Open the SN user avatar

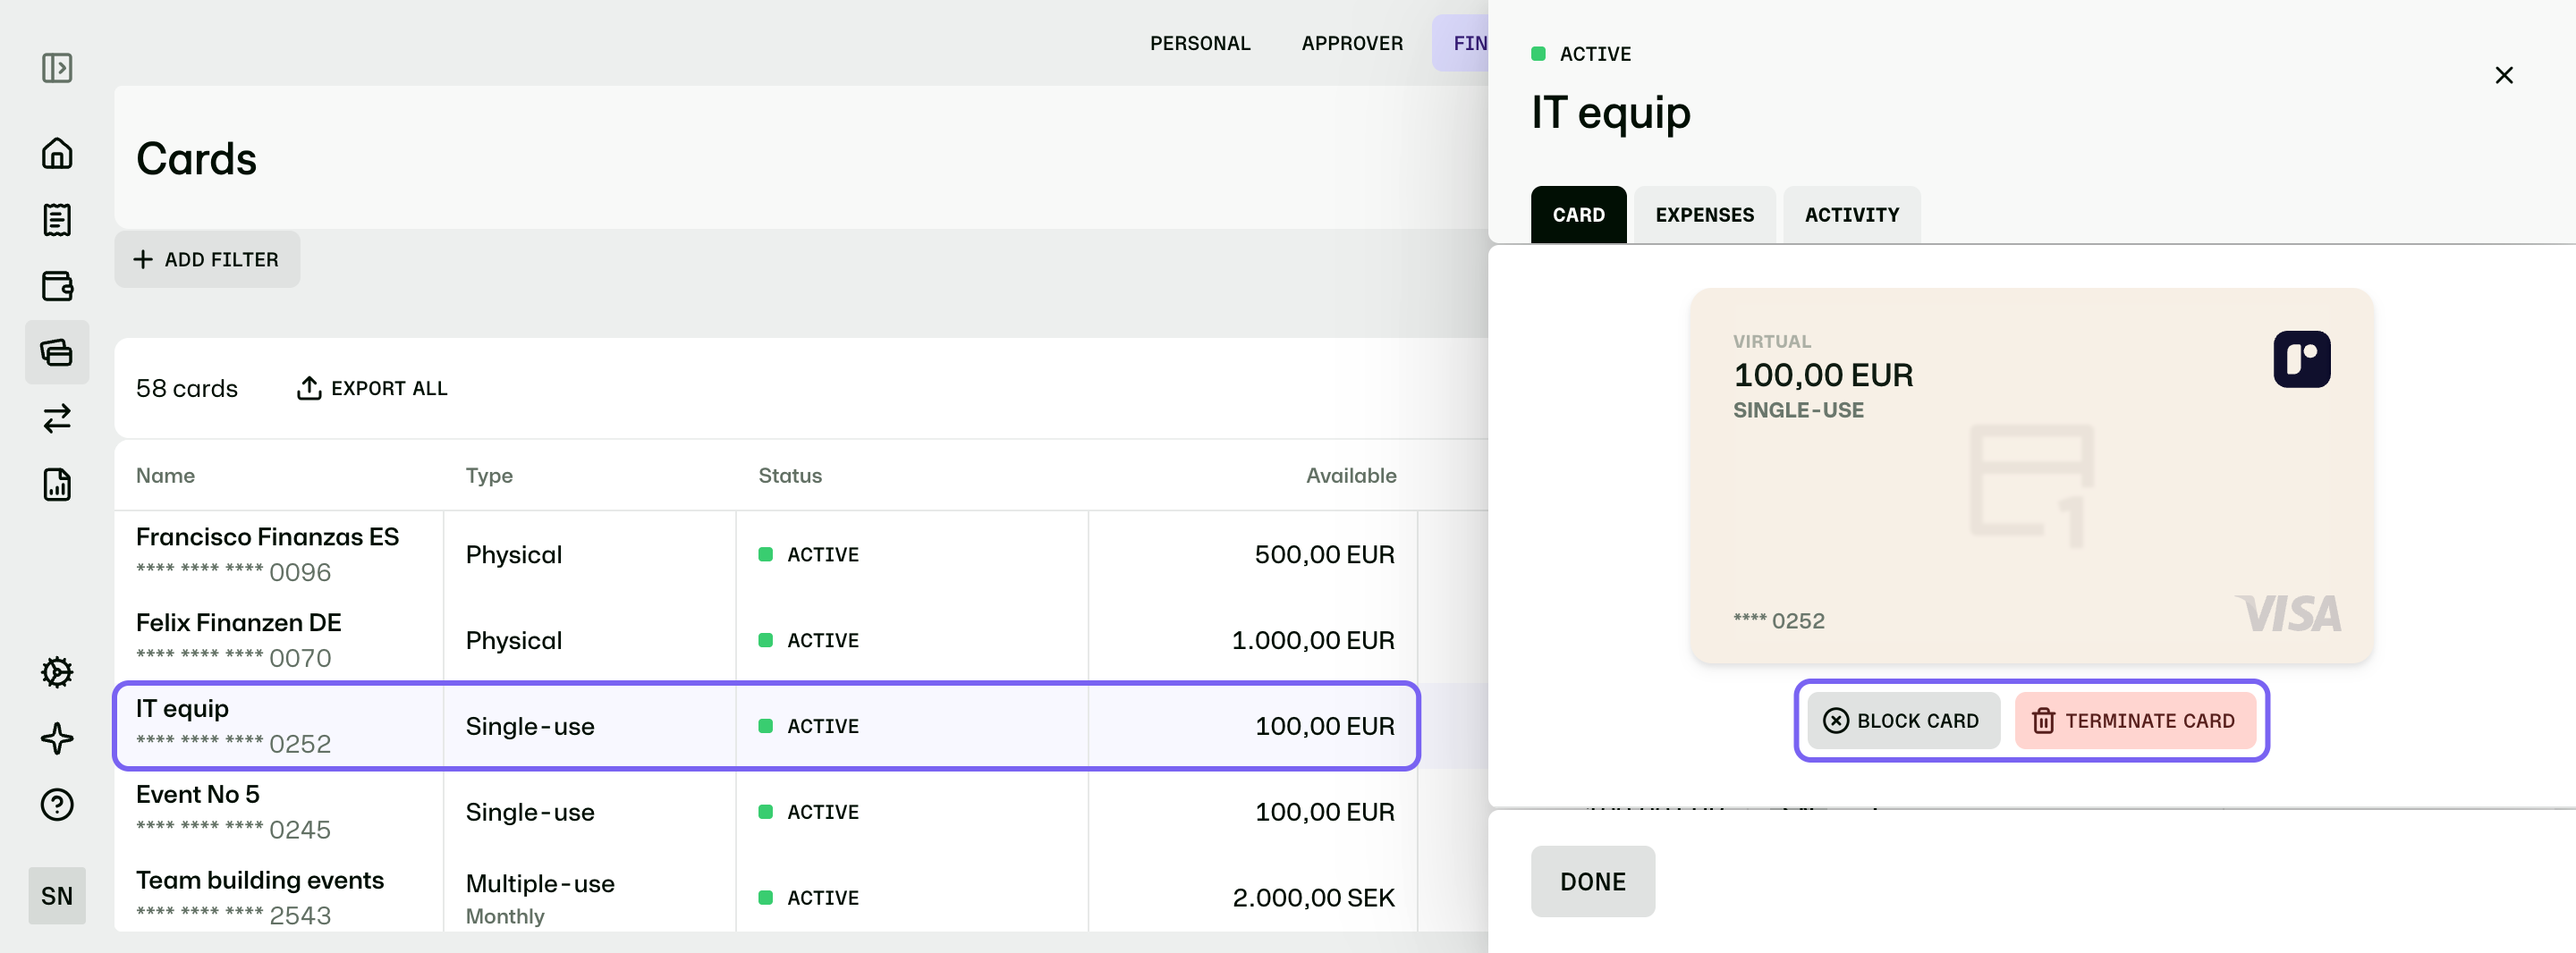[57, 895]
